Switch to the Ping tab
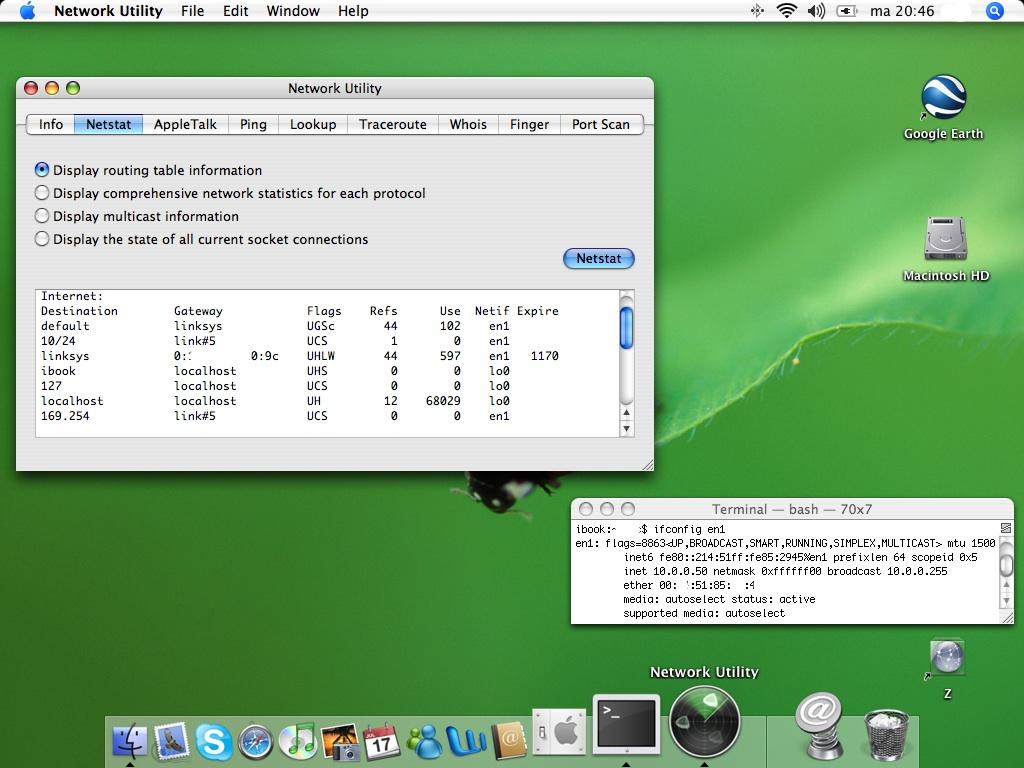 tap(253, 124)
